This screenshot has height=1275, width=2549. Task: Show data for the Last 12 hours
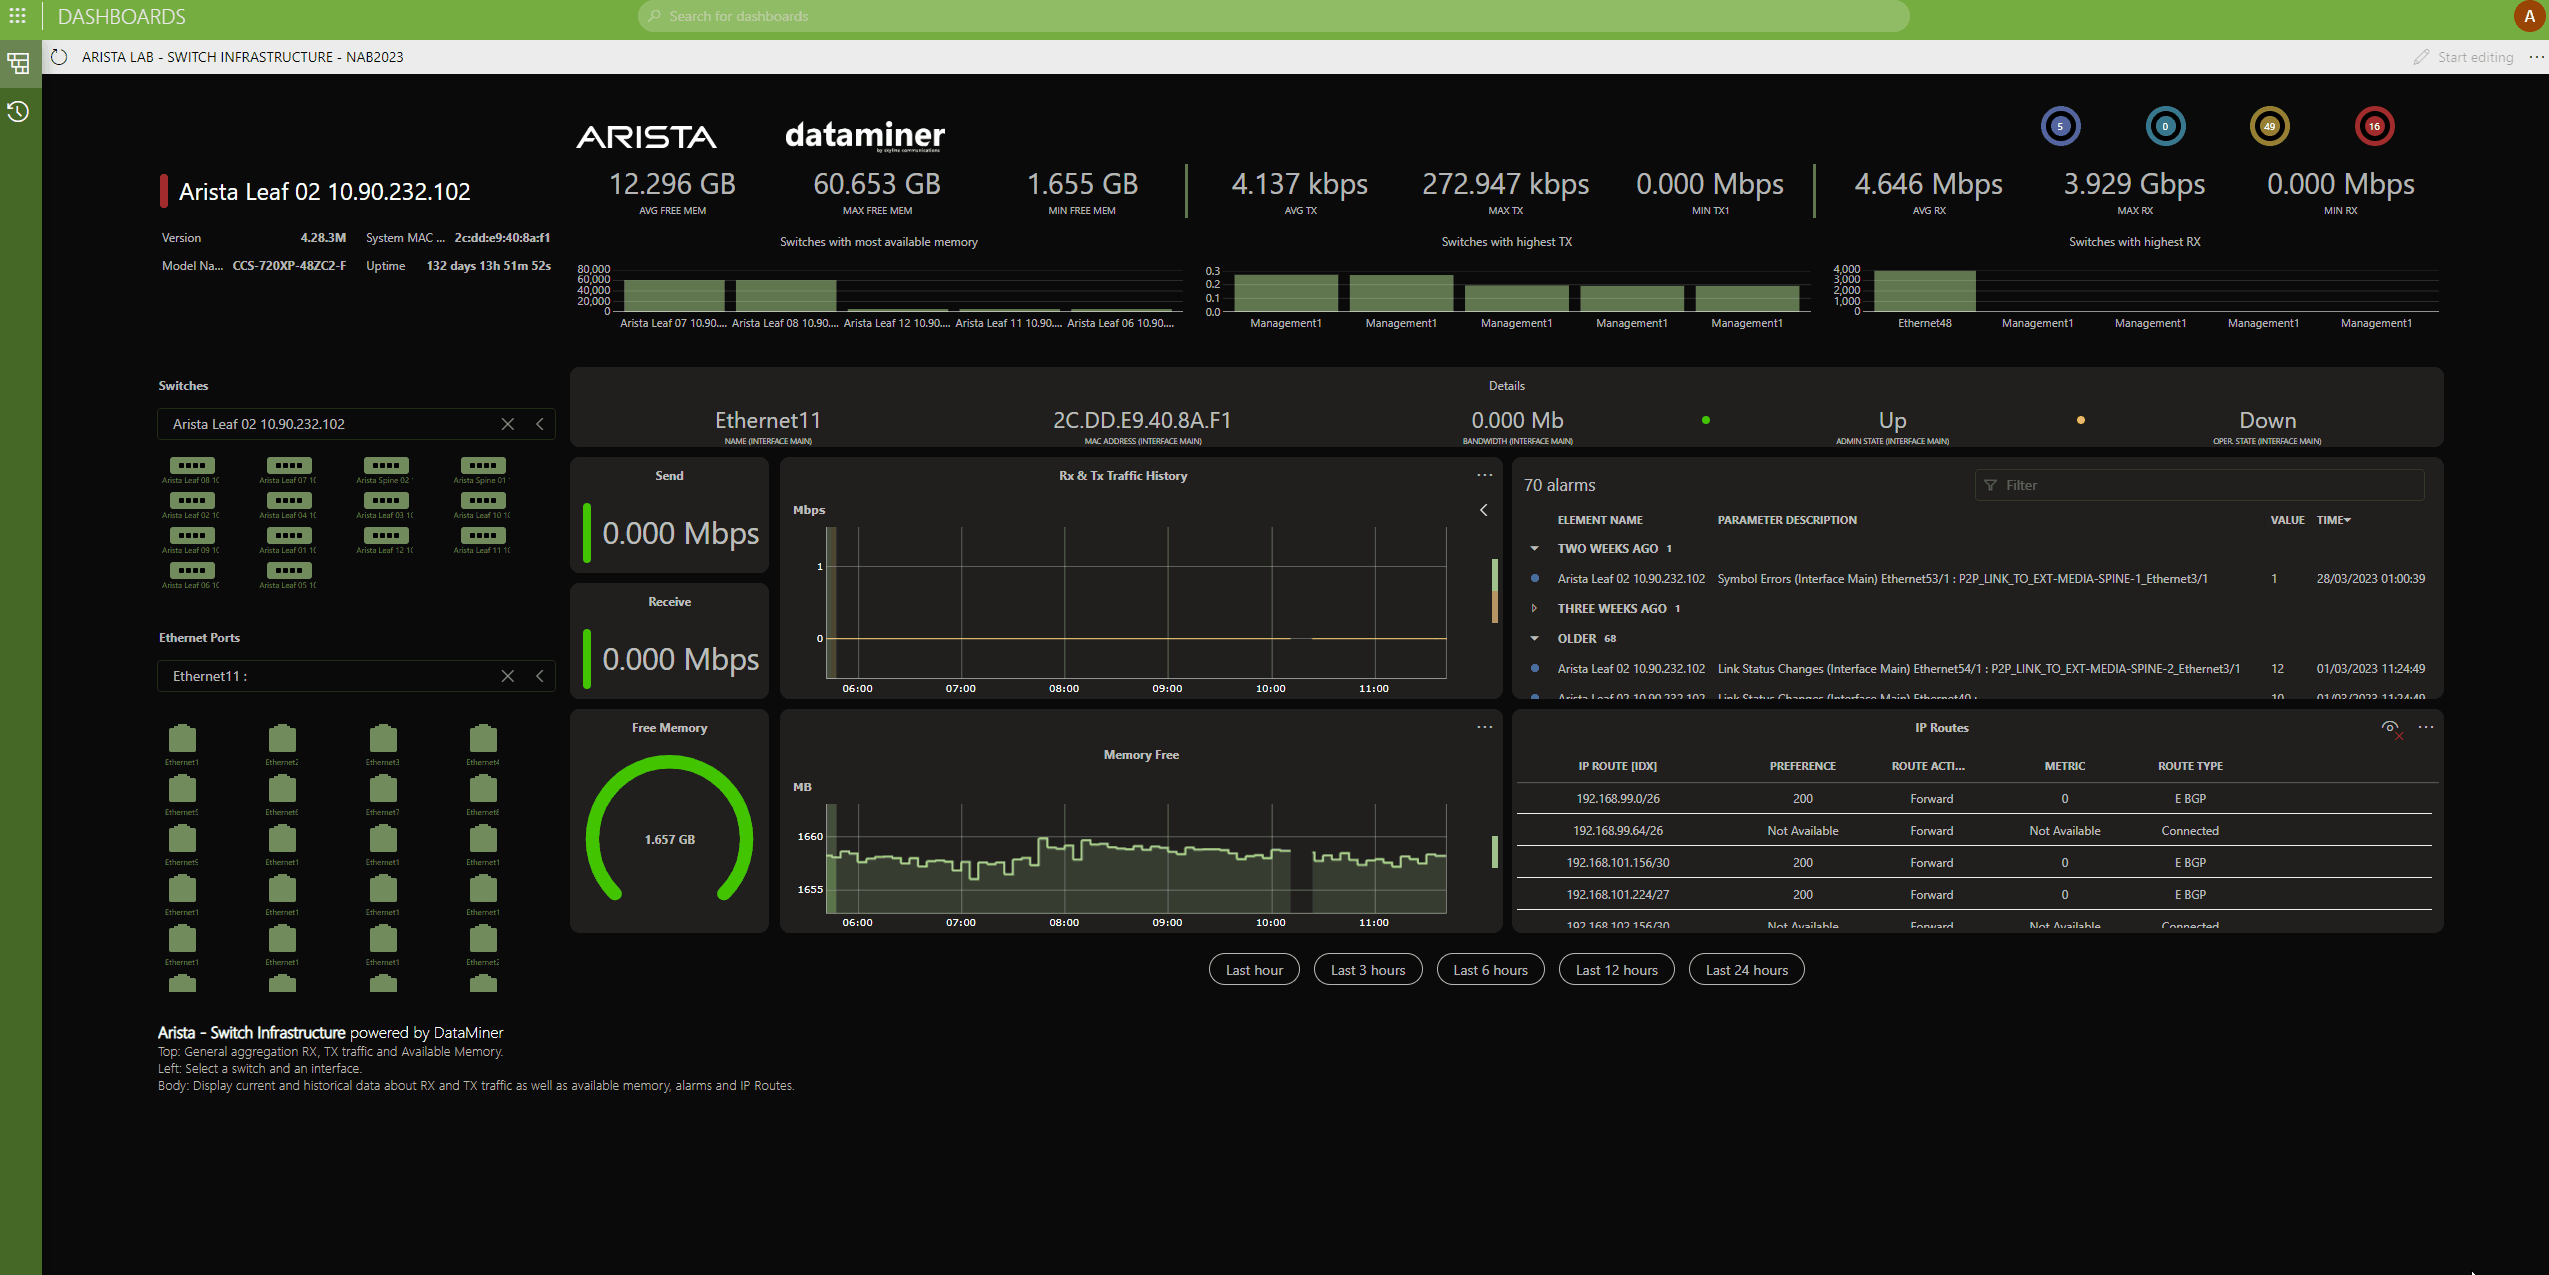pos(1616,970)
